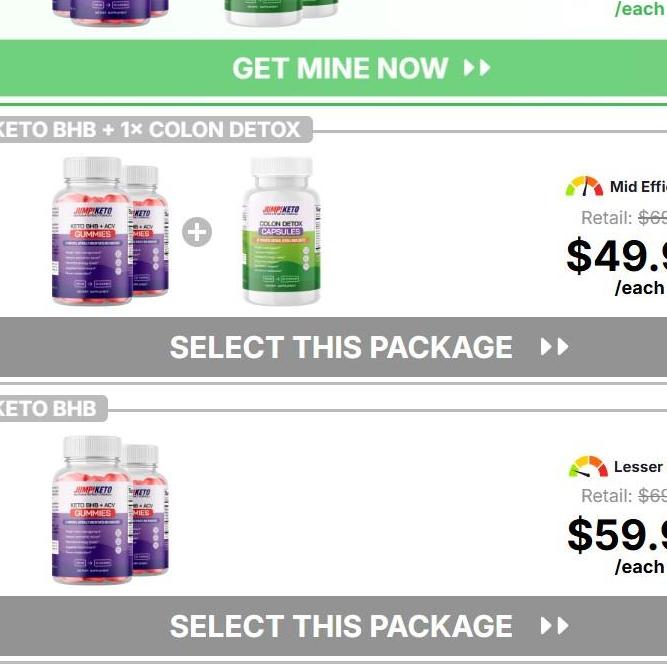667x667 pixels.
Task: Click the KETO BHB gray label tab
Action: coord(48,408)
